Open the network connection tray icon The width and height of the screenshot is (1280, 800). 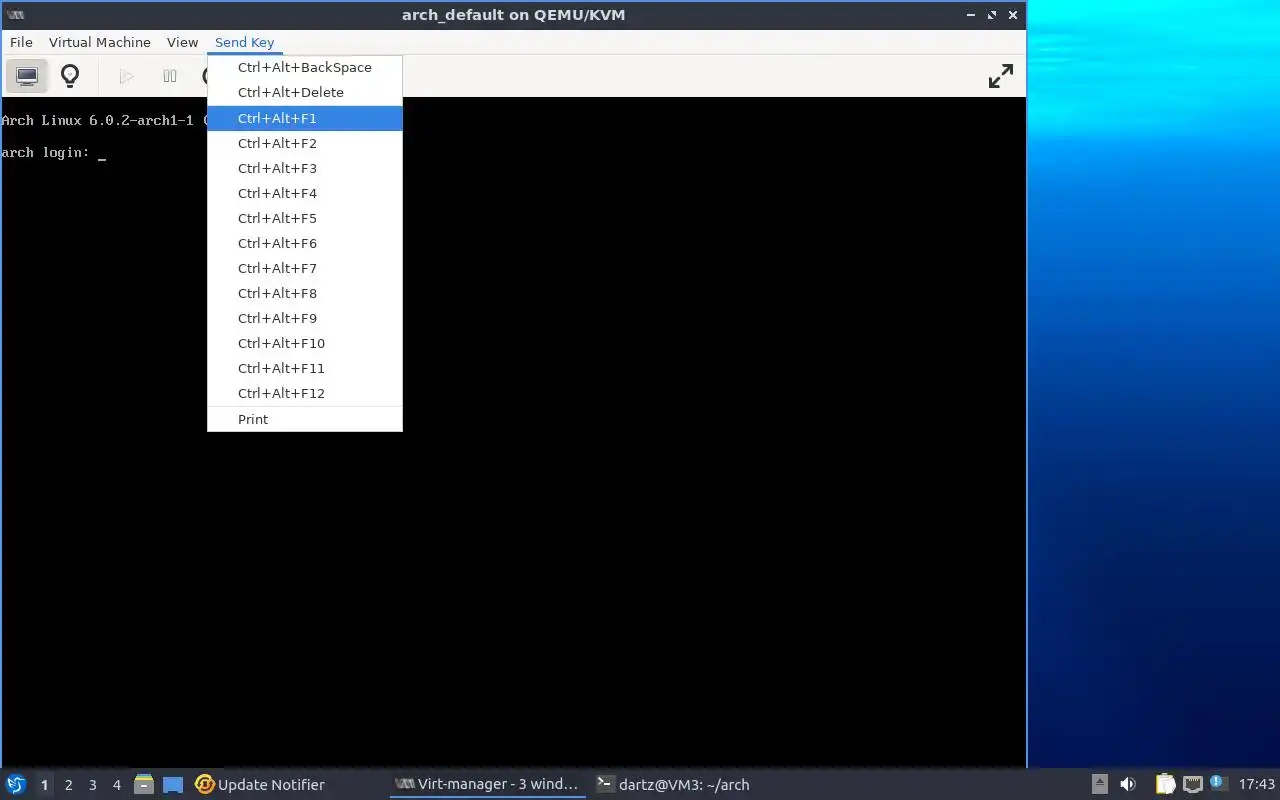(1192, 784)
